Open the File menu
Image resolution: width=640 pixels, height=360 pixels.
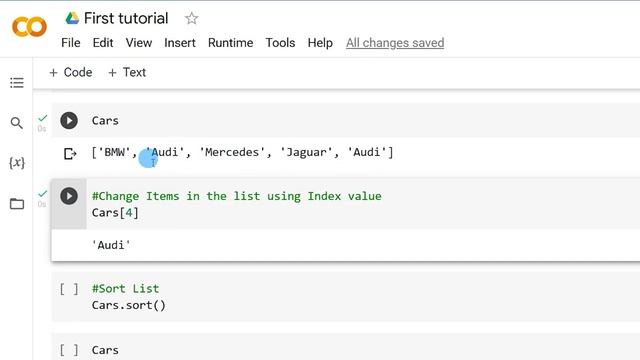[x=71, y=43]
